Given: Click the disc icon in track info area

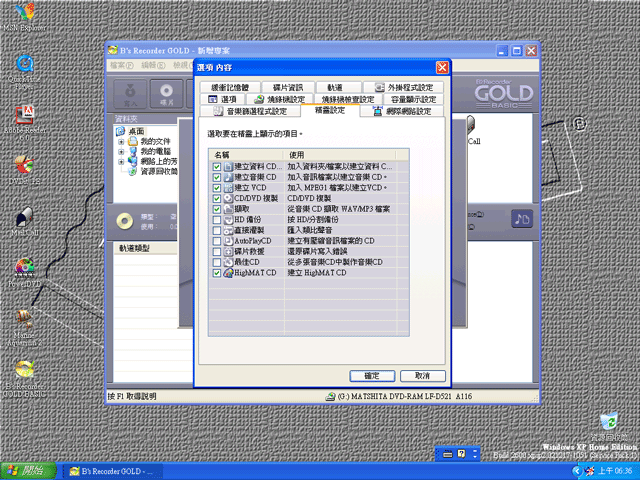Looking at the screenshot, I should [x=124, y=221].
